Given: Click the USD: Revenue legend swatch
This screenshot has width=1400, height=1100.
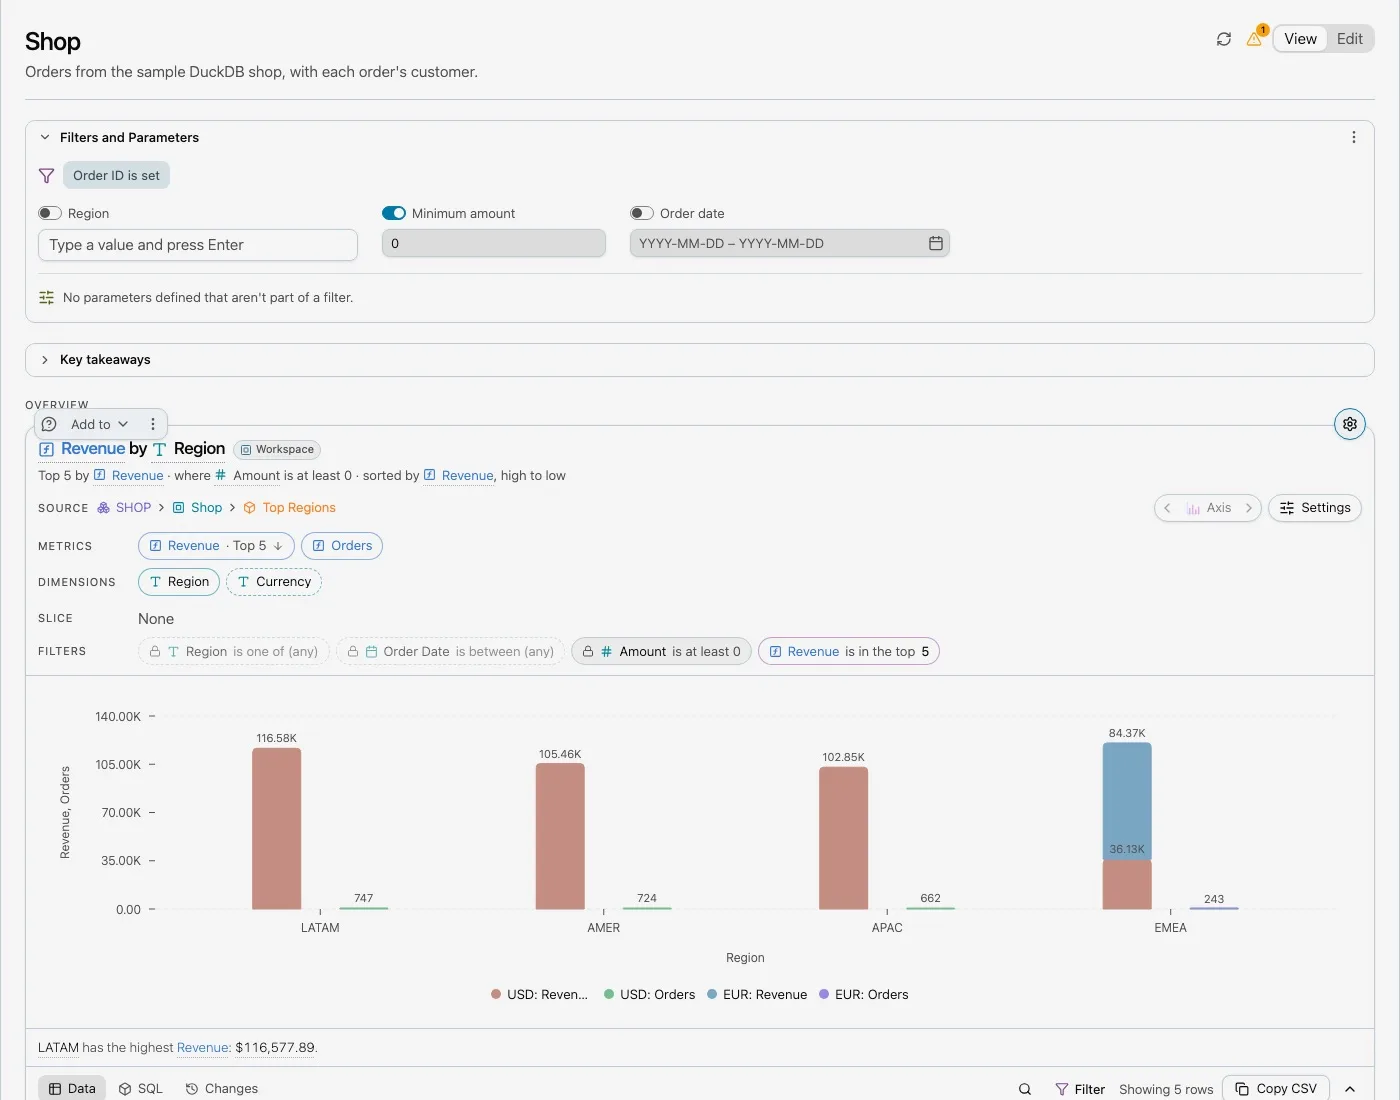Looking at the screenshot, I should 496,994.
